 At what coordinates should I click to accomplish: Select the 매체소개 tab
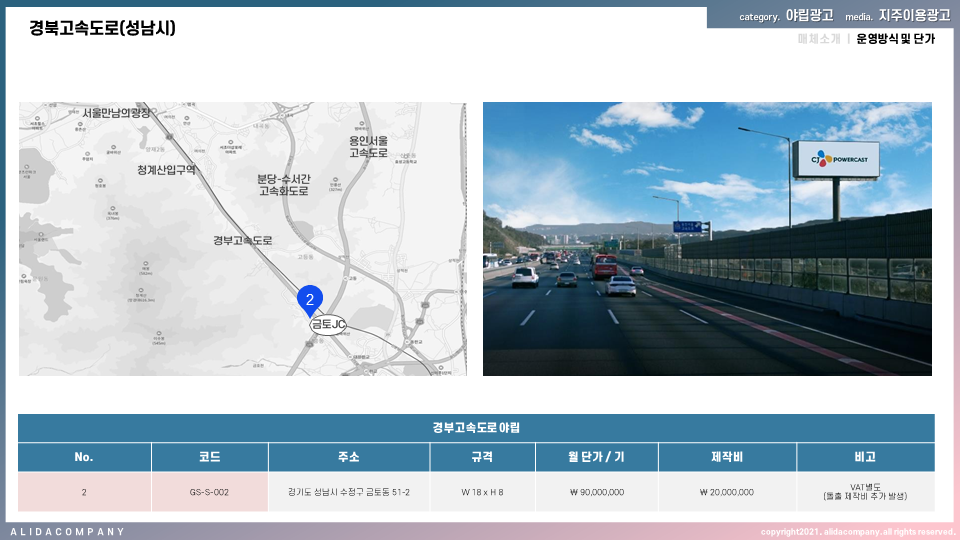(x=818, y=39)
